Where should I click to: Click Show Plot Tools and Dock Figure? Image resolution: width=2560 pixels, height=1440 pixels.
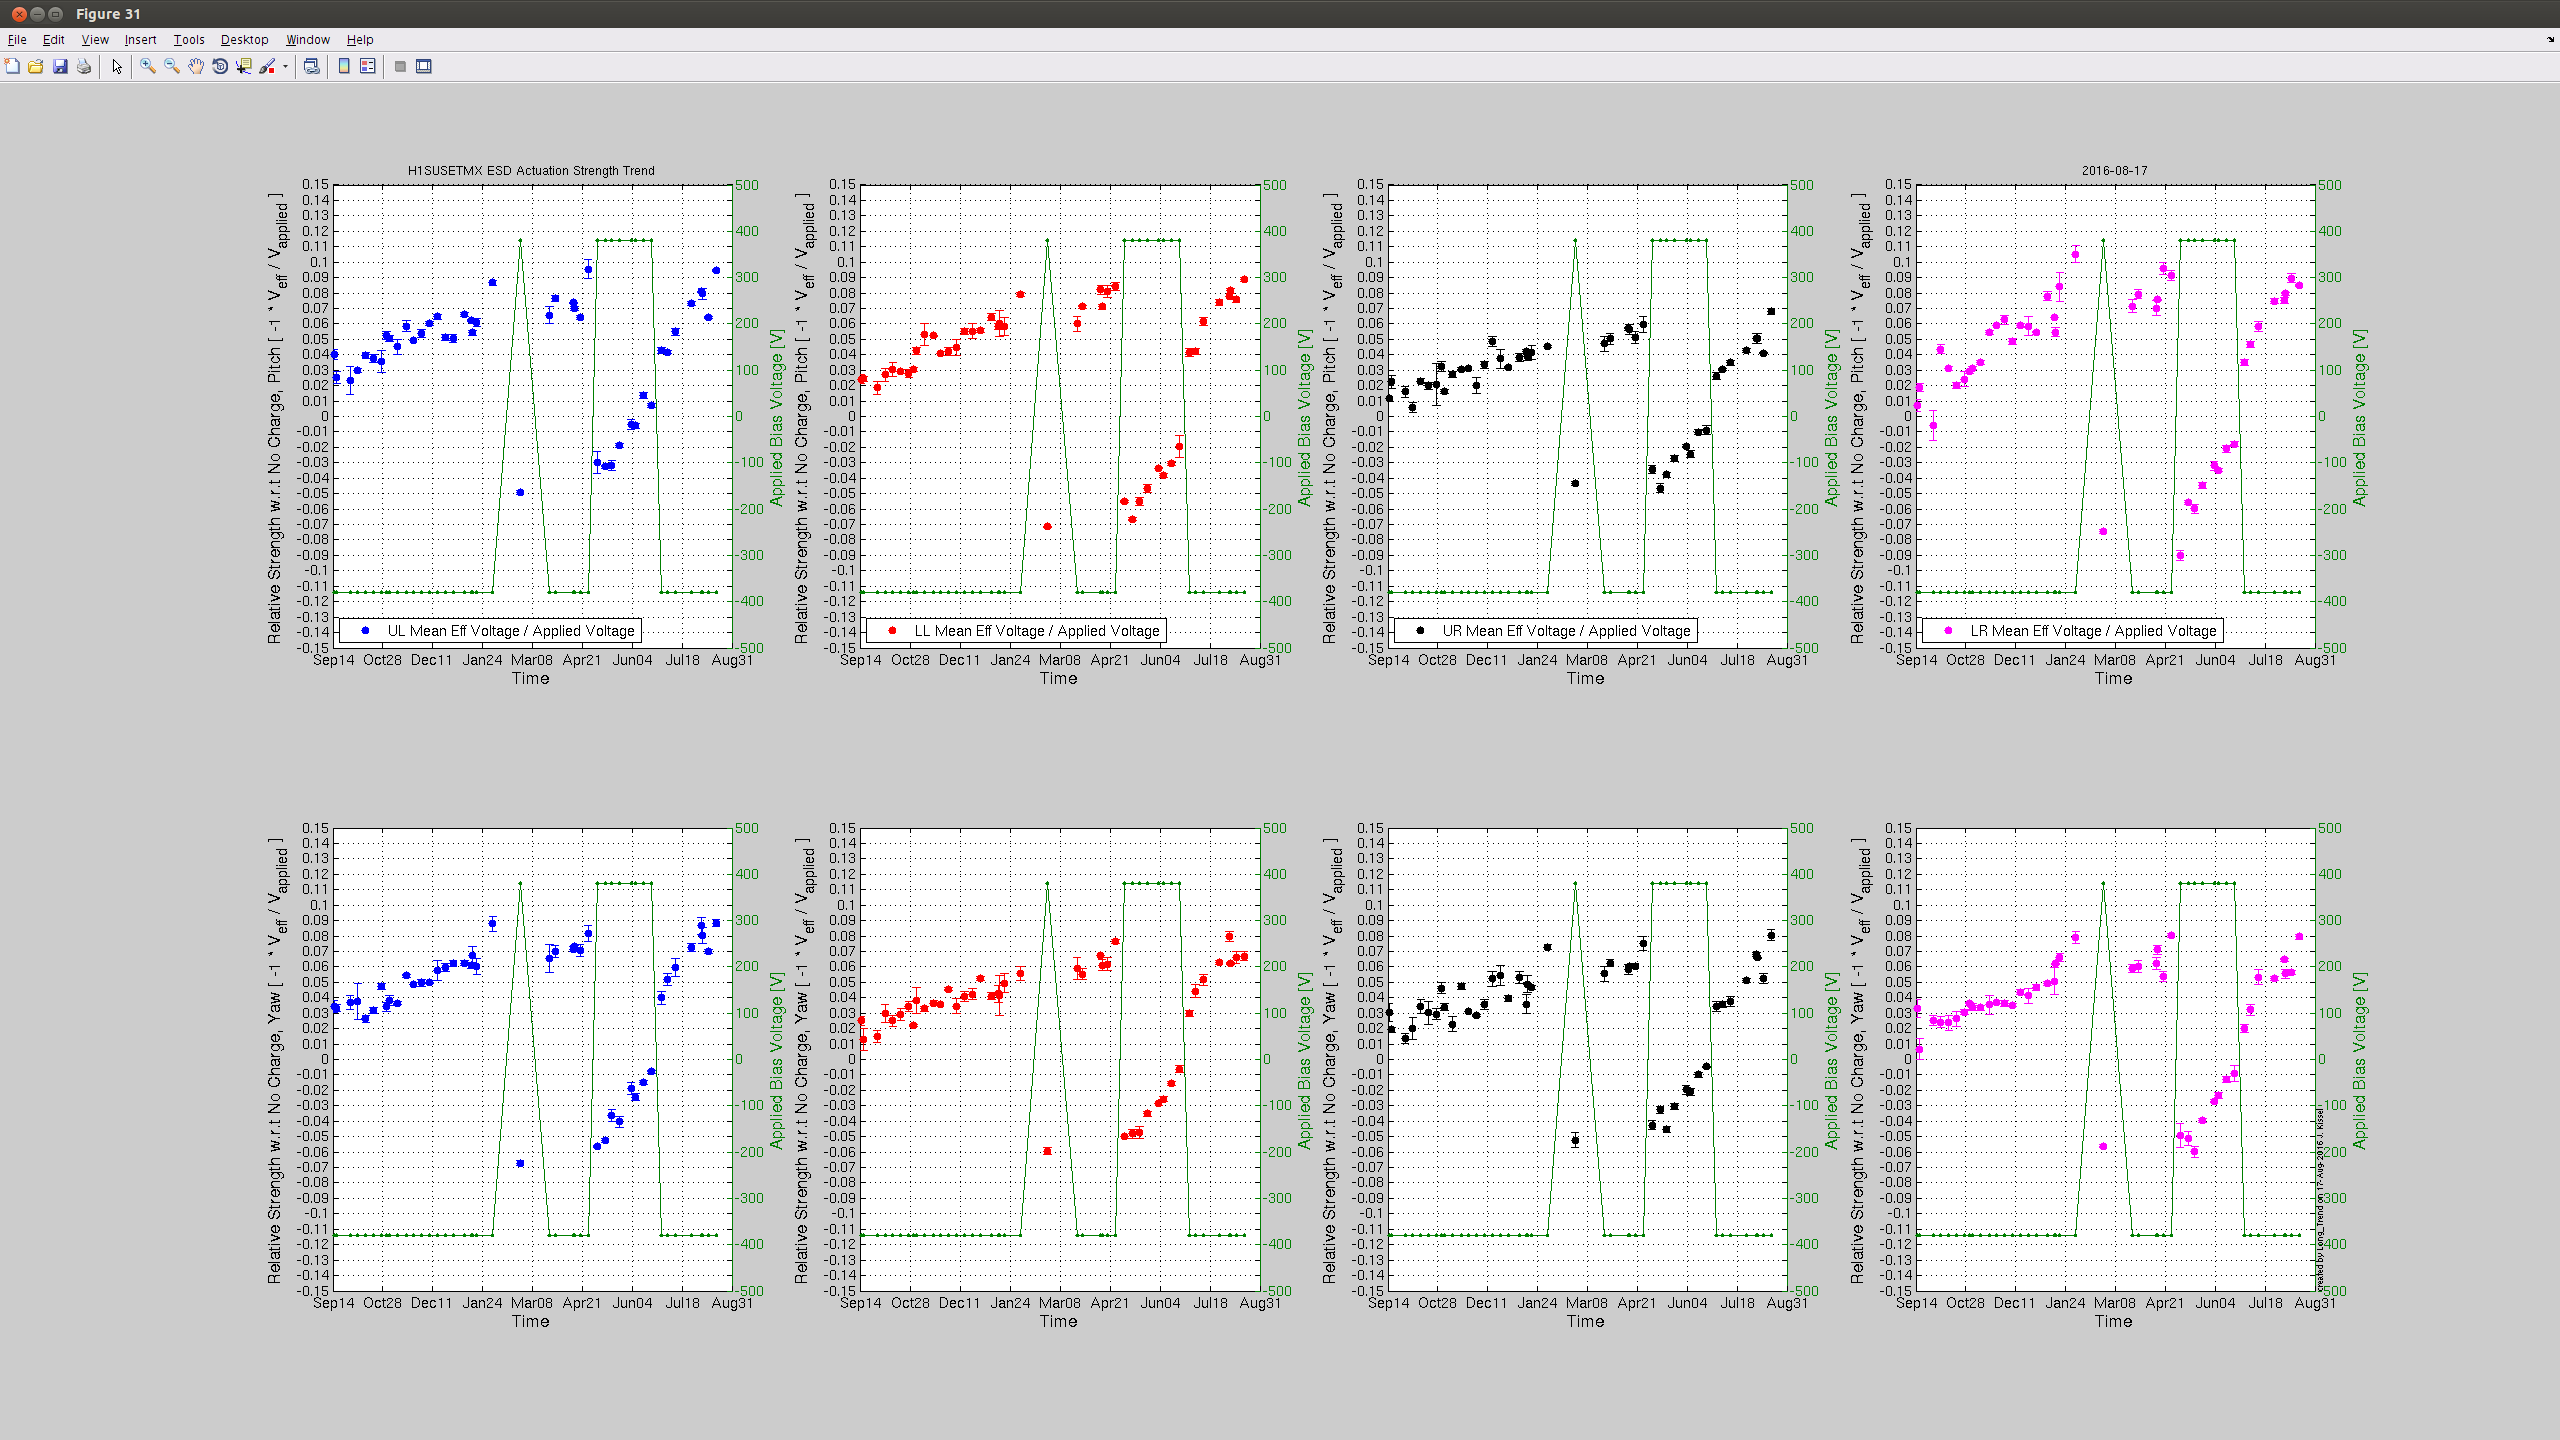(424, 66)
